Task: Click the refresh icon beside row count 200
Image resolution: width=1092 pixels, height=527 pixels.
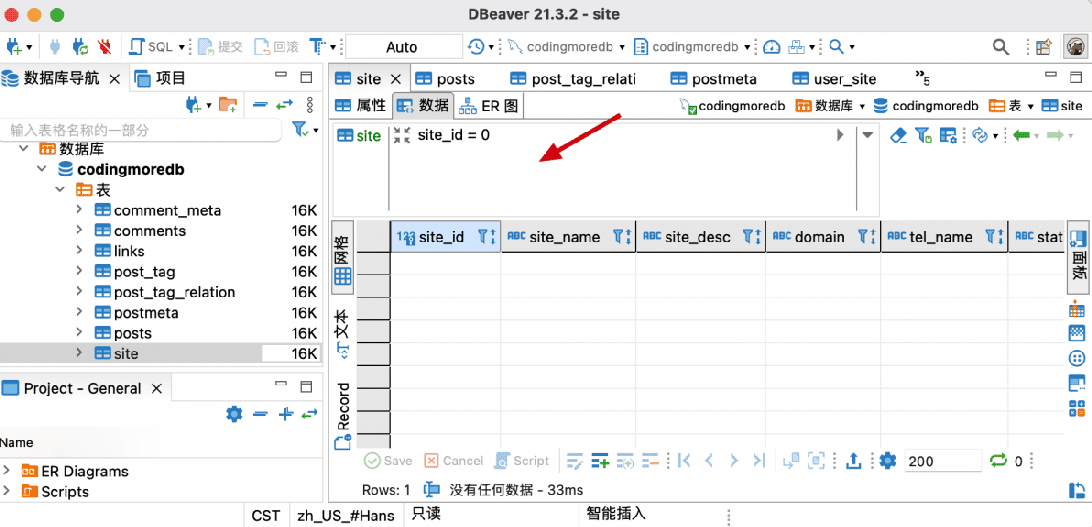Action: [x=999, y=460]
